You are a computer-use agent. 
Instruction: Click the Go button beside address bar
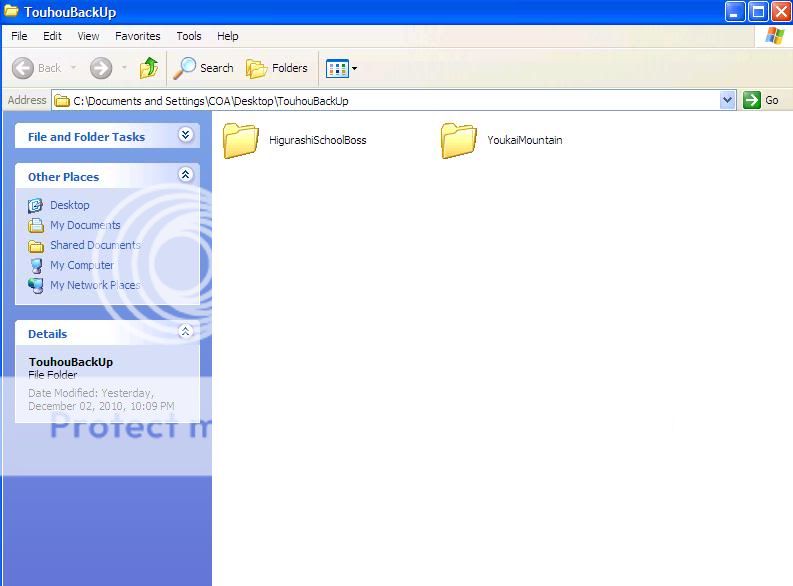point(762,100)
